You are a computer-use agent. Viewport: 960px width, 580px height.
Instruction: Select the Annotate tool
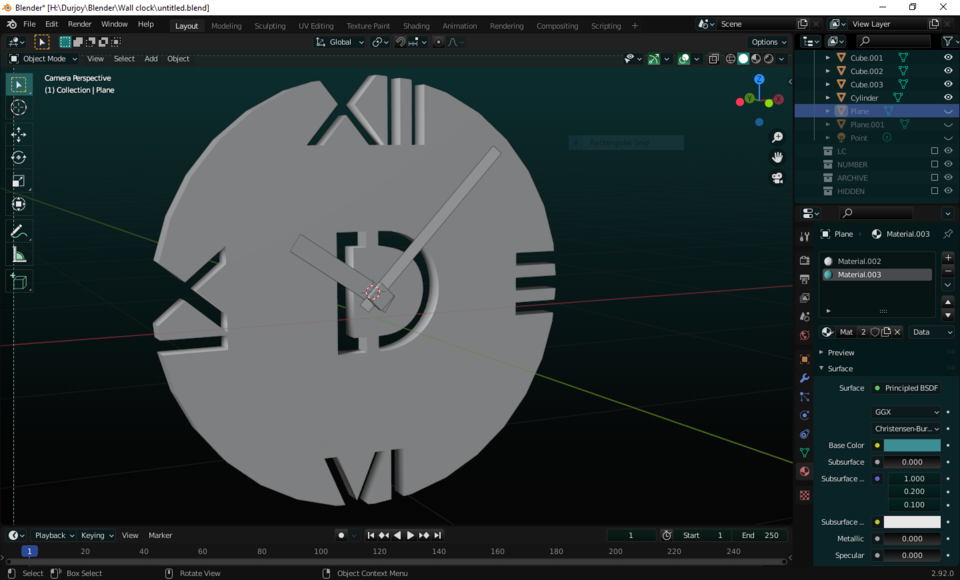[18, 231]
